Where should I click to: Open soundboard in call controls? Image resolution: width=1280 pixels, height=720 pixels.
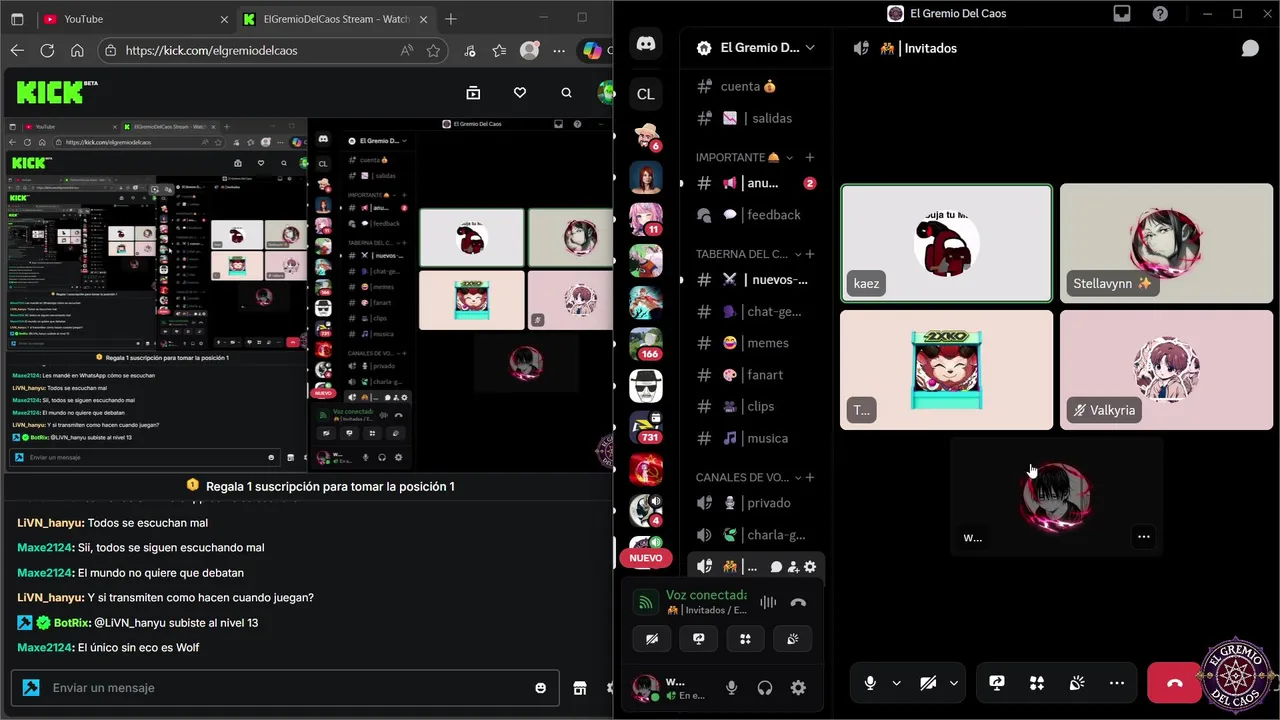(1077, 683)
